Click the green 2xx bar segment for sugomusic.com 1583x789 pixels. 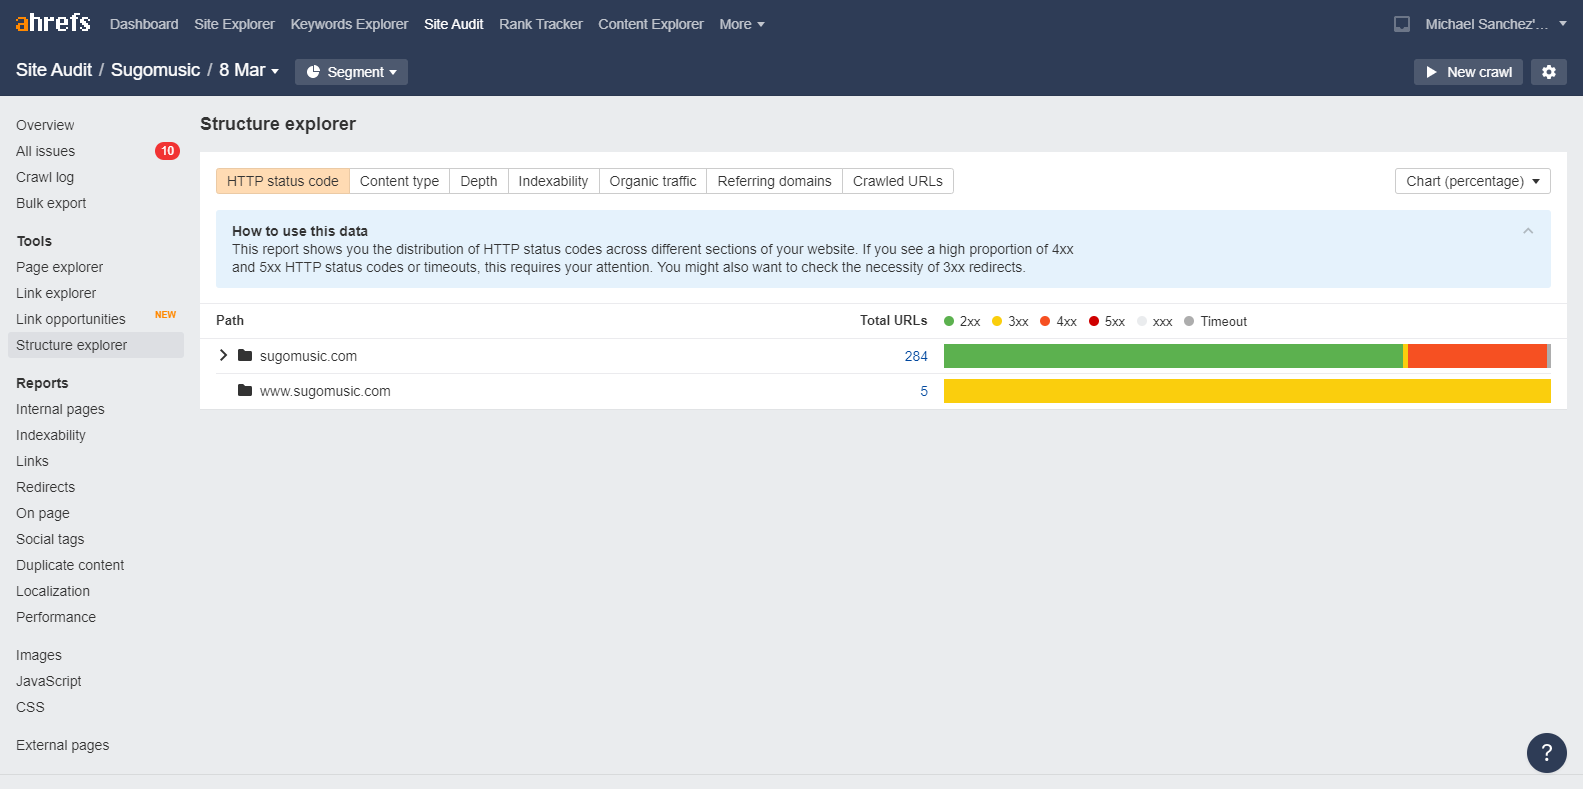[x=1173, y=356]
